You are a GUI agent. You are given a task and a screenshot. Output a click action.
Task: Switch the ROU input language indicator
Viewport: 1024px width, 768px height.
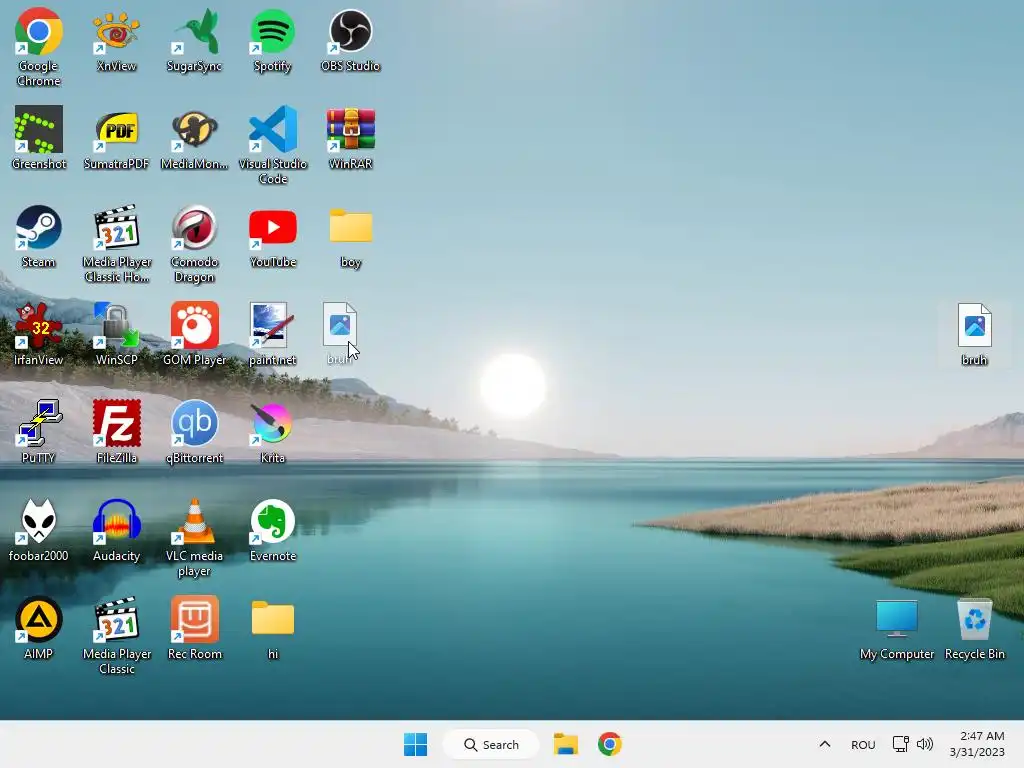pyautogui.click(x=863, y=744)
